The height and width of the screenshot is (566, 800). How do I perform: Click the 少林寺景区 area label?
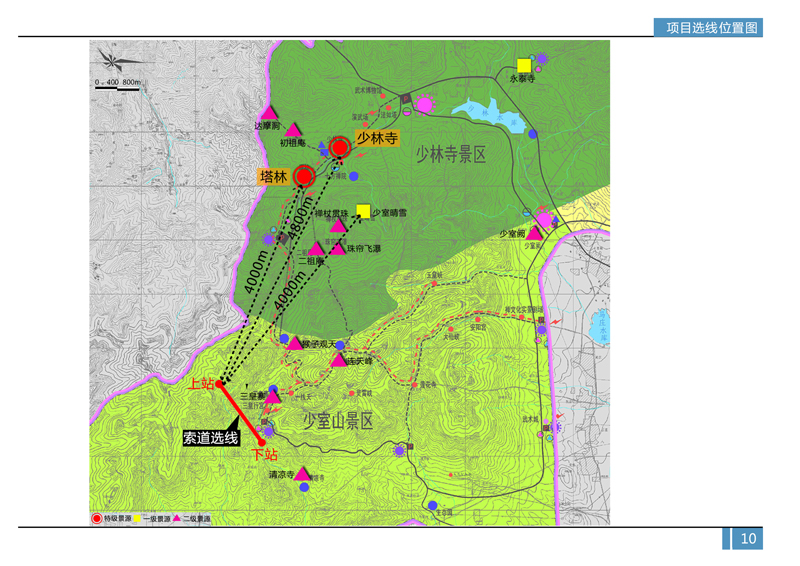(451, 154)
